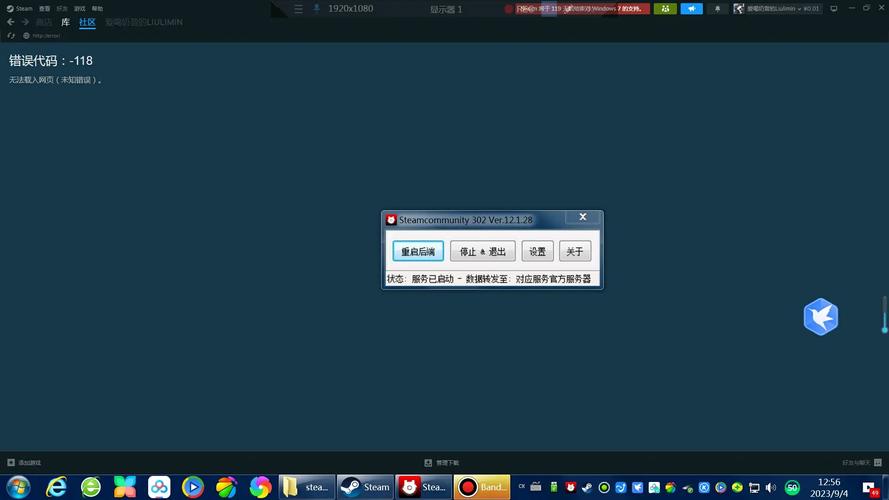The width and height of the screenshot is (889, 500).
Task: Open the green 360 browser taskbar icon
Action: 91,487
